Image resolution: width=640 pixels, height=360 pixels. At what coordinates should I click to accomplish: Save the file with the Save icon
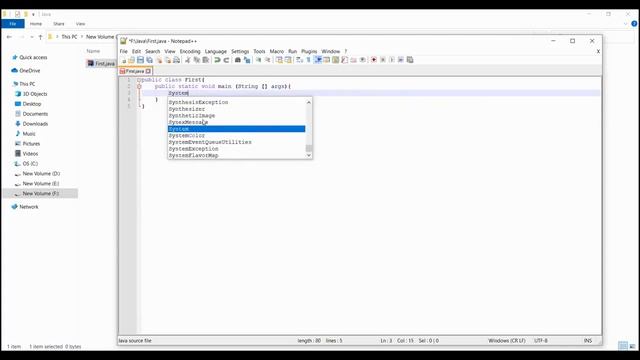coord(140,60)
